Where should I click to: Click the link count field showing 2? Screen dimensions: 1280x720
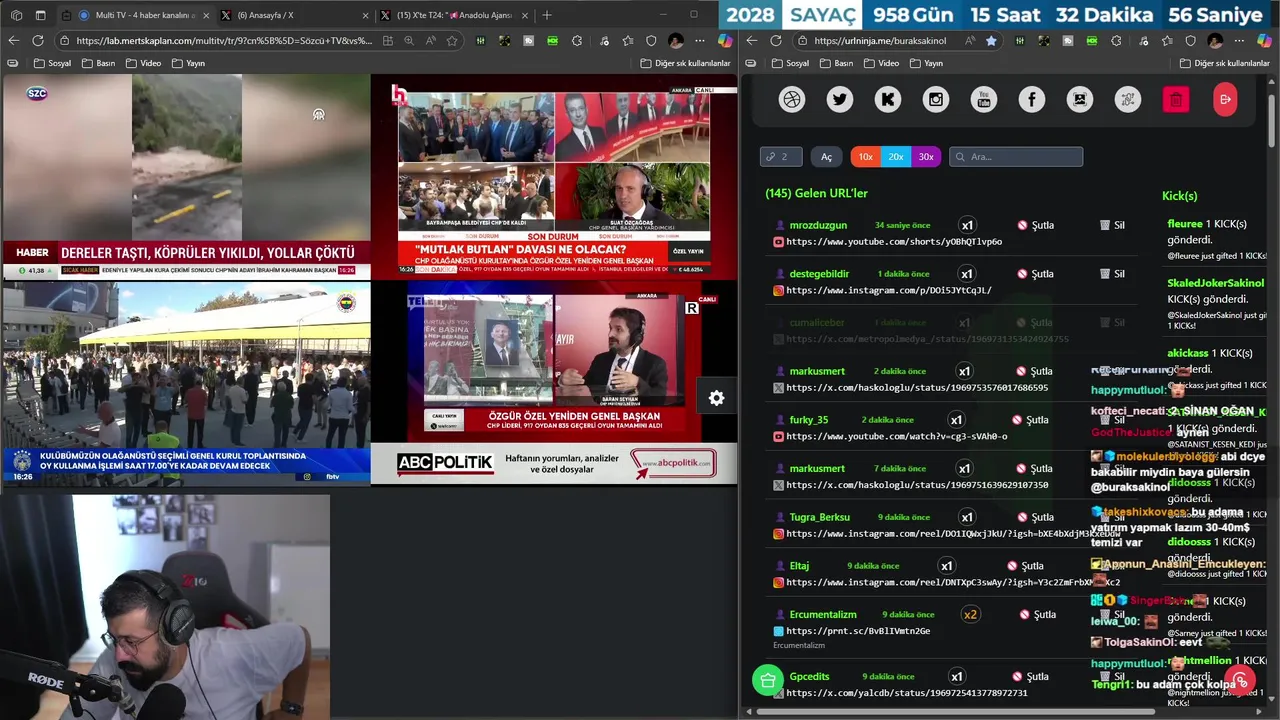[x=781, y=157]
